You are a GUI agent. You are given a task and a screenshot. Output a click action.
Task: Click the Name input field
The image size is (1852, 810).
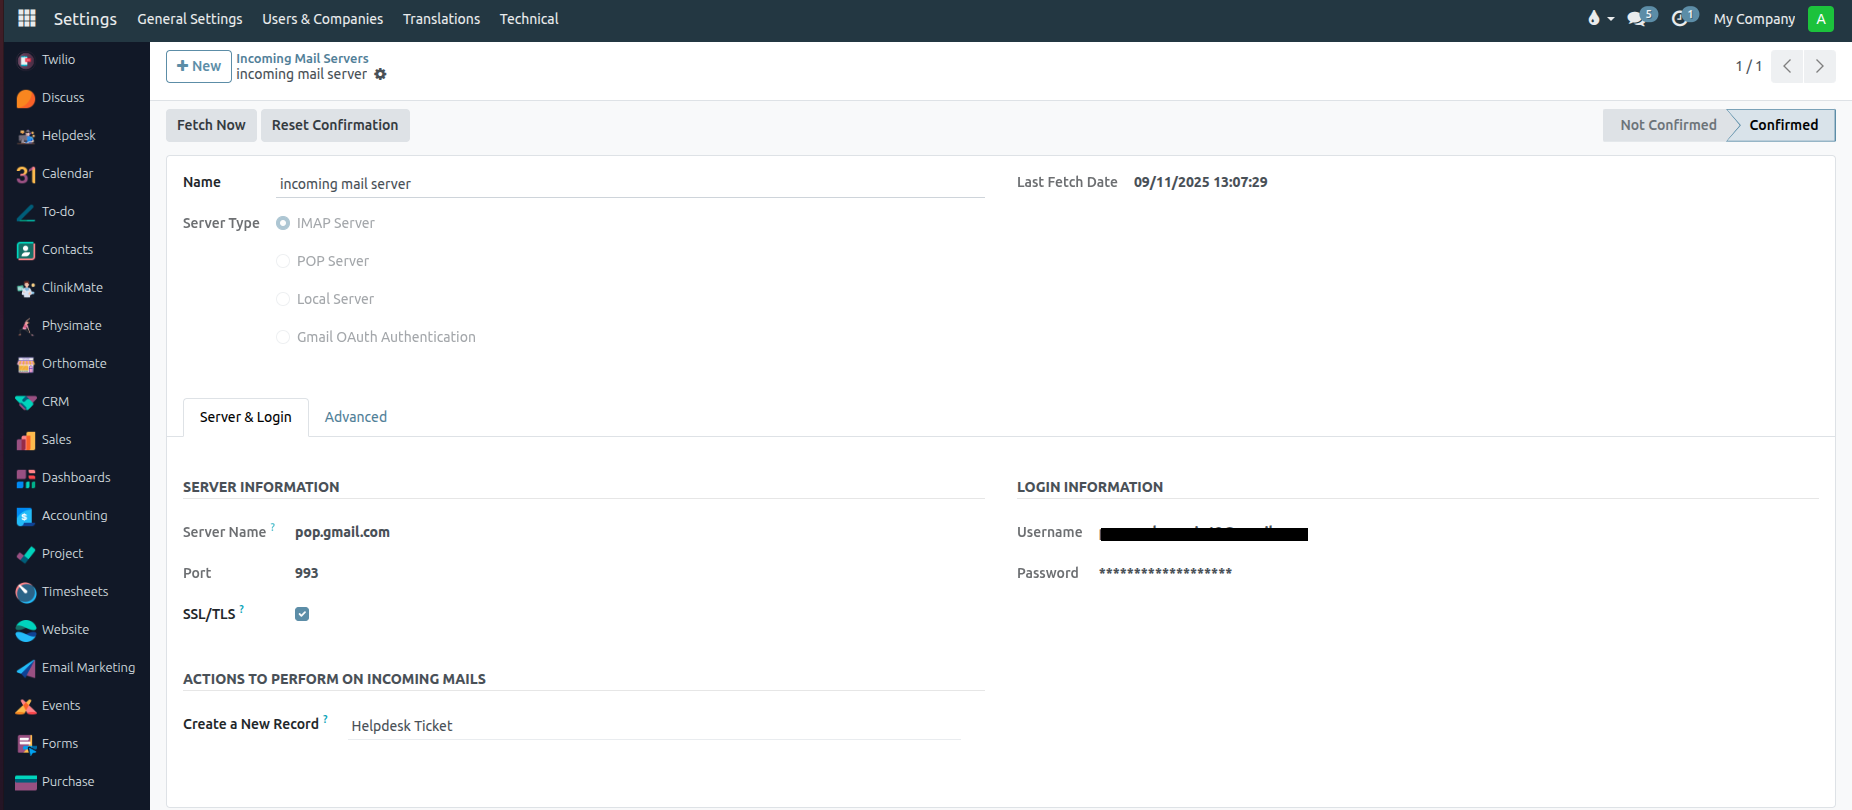pyautogui.click(x=630, y=184)
